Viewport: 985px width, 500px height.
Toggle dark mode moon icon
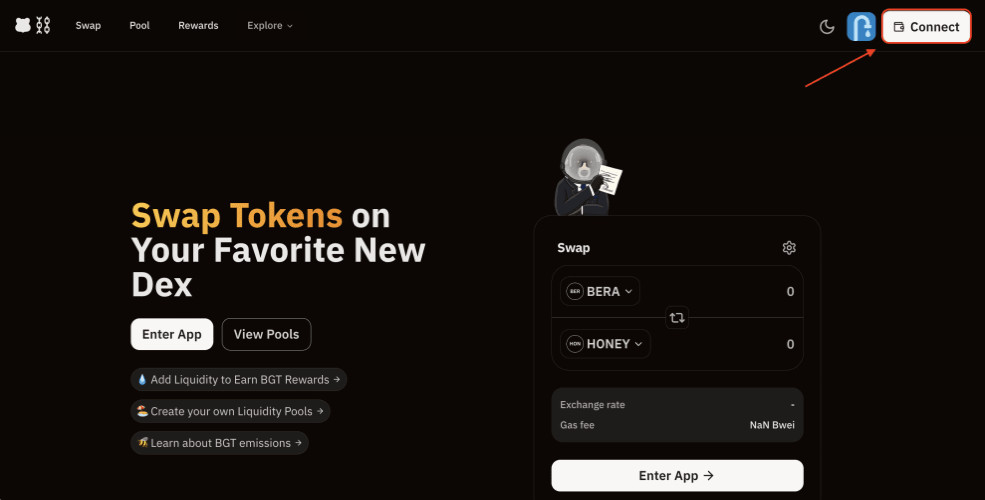(x=827, y=27)
